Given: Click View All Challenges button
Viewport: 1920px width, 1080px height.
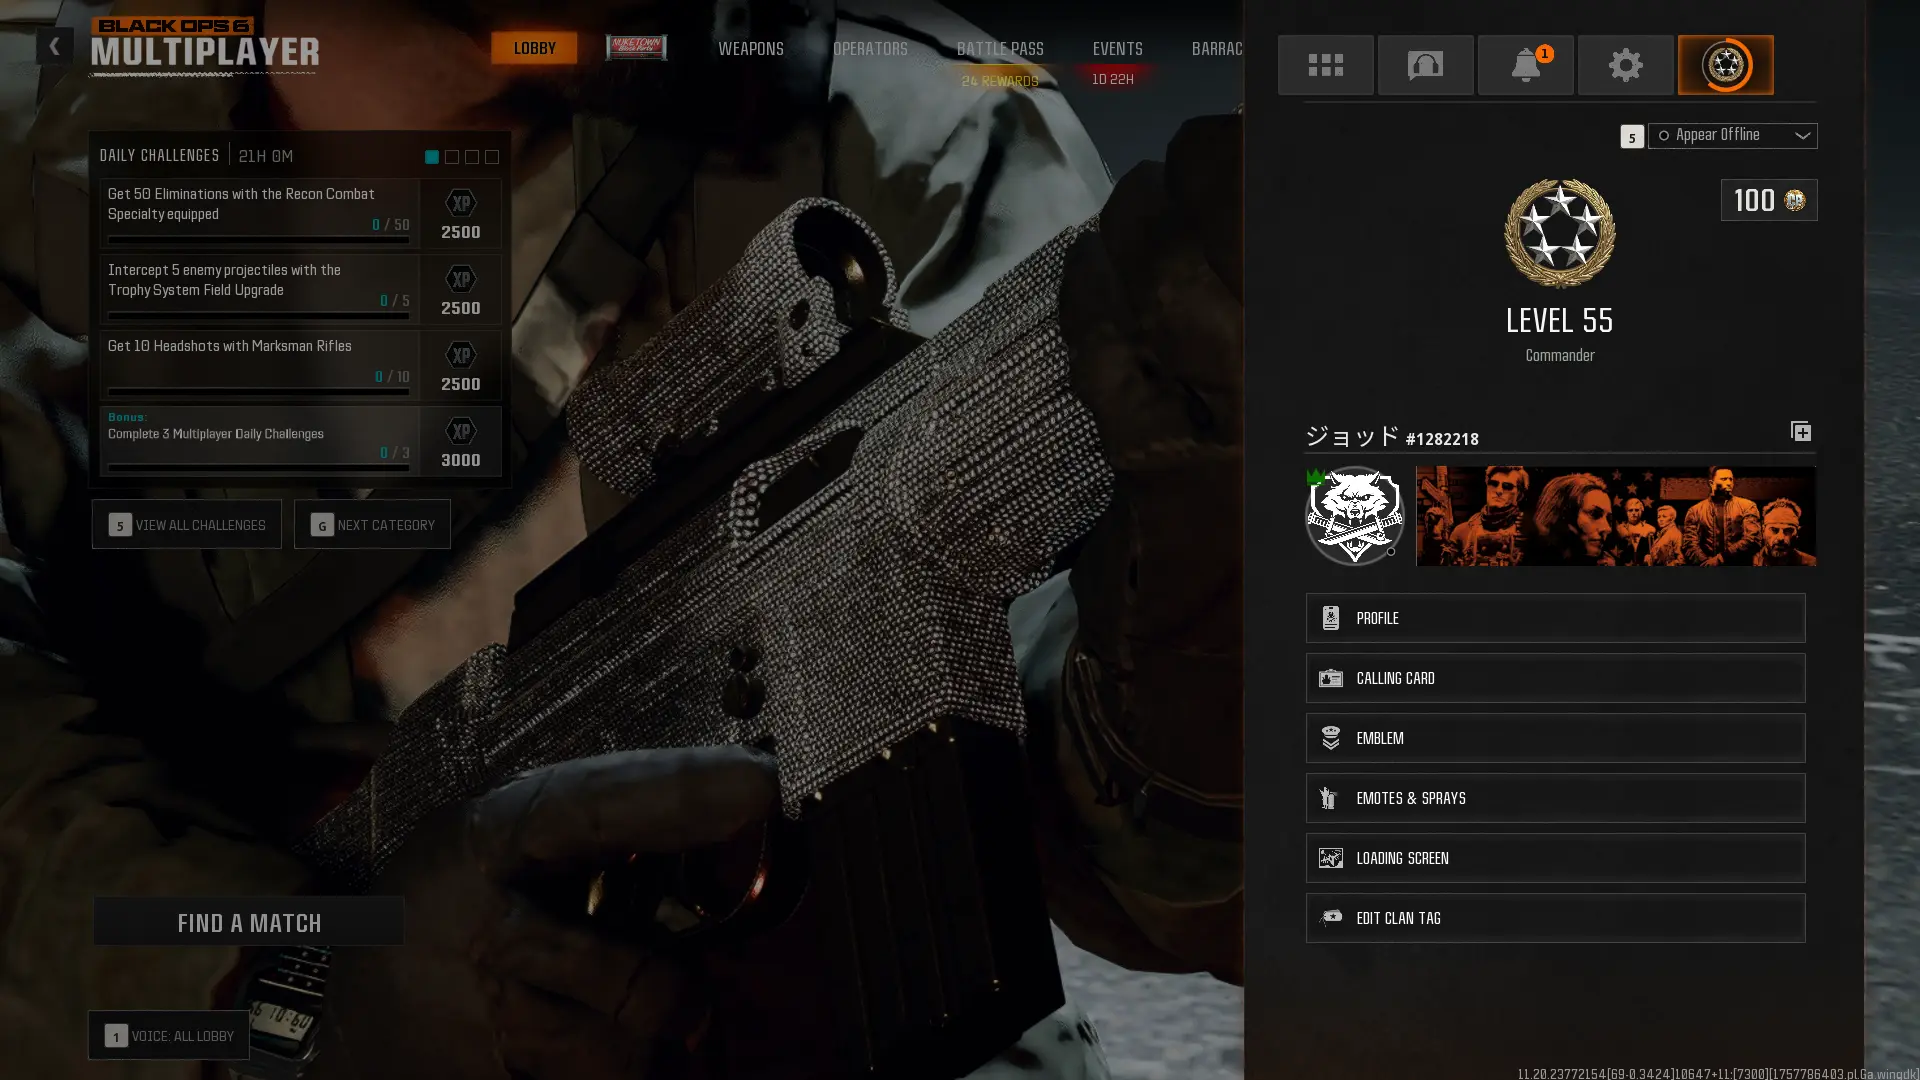Looking at the screenshot, I should pos(187,525).
